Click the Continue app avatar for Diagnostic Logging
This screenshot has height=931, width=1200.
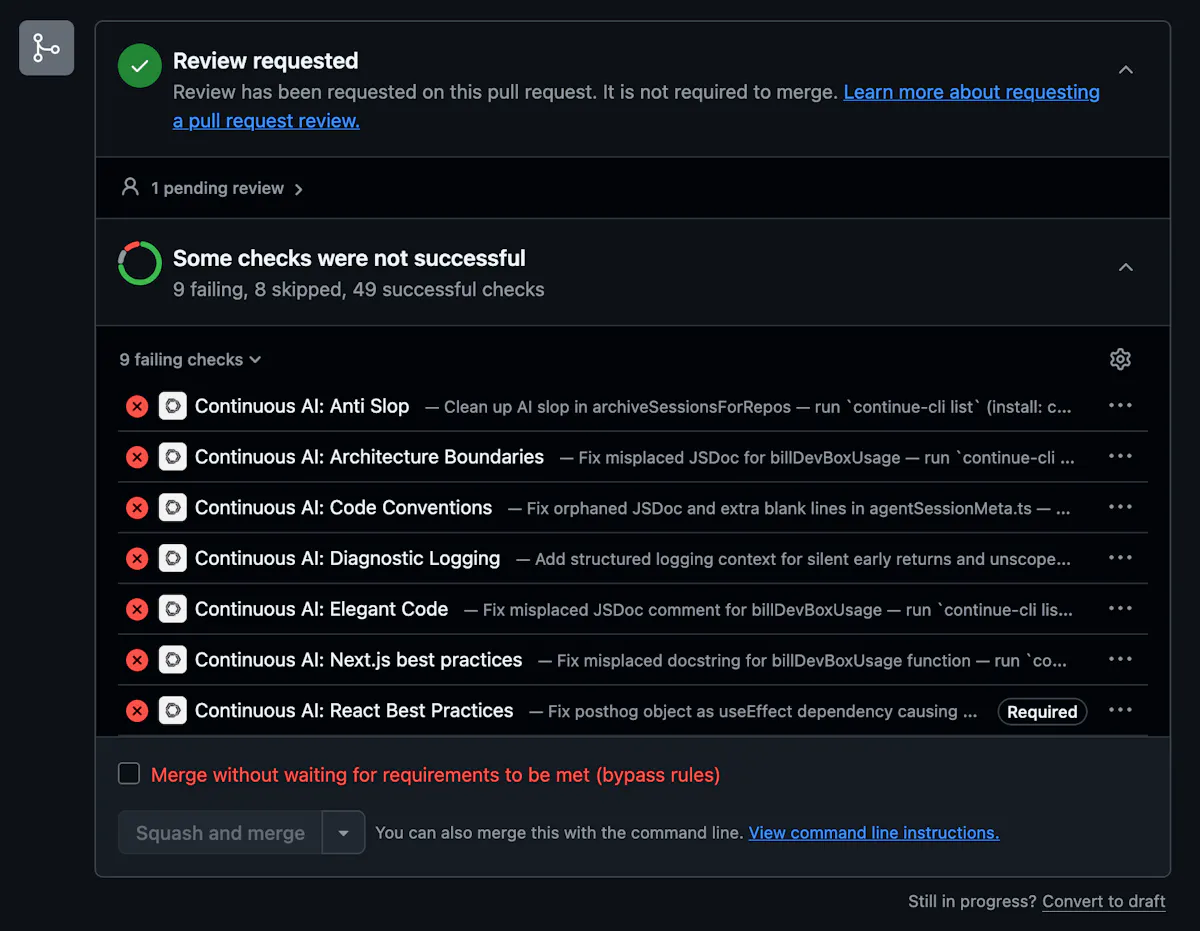(173, 558)
